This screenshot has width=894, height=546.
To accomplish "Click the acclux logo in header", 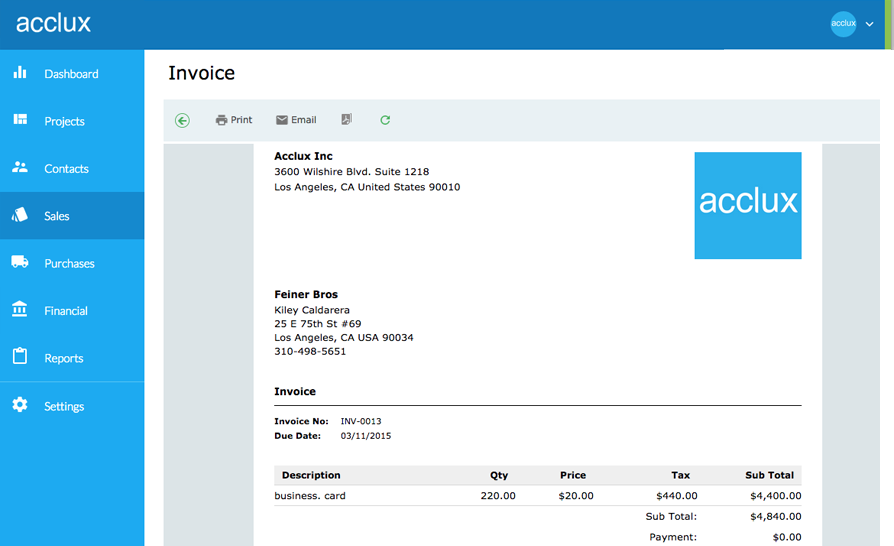I will click(53, 23).
